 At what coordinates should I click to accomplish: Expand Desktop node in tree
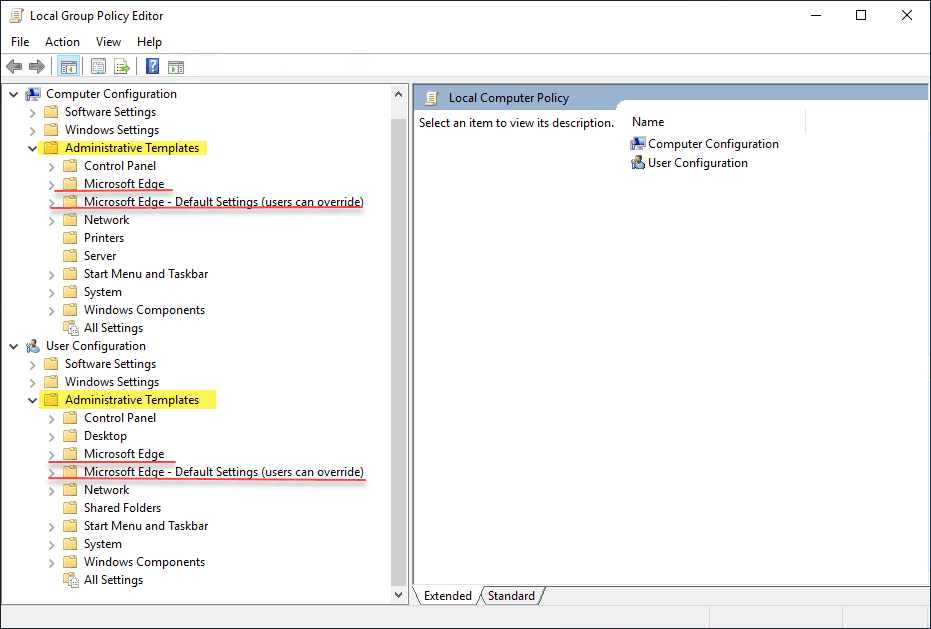(52, 437)
